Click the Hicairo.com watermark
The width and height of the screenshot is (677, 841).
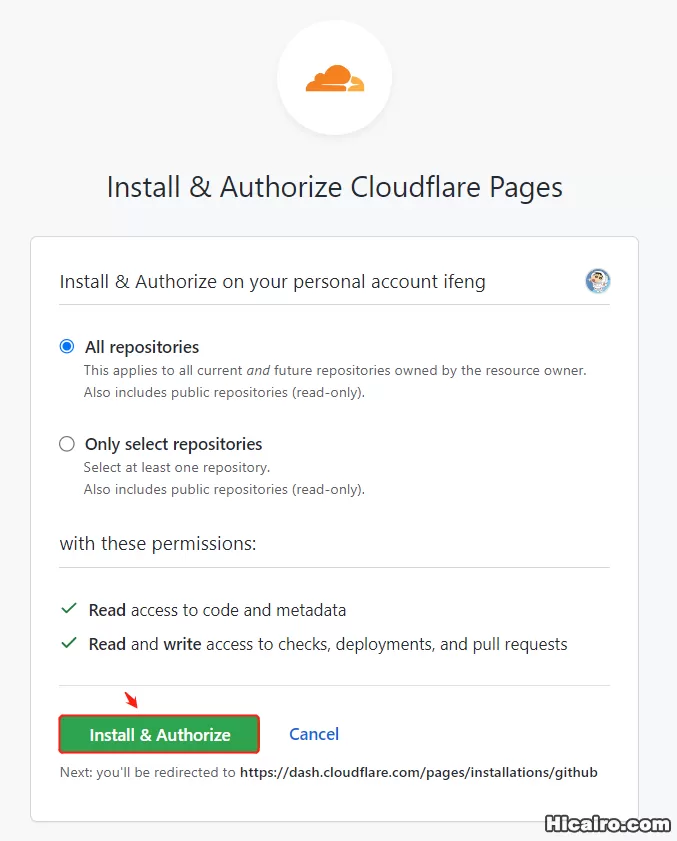point(607,824)
